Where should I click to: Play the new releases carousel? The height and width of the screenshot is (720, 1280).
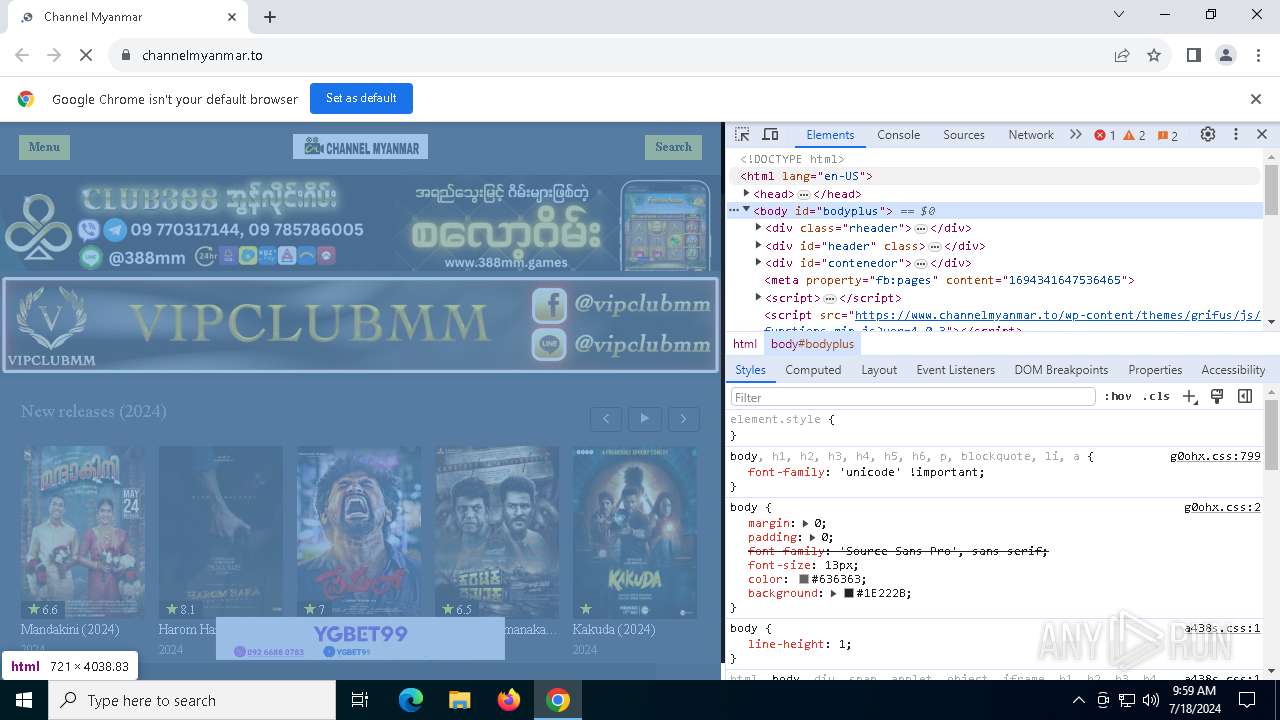coord(645,419)
